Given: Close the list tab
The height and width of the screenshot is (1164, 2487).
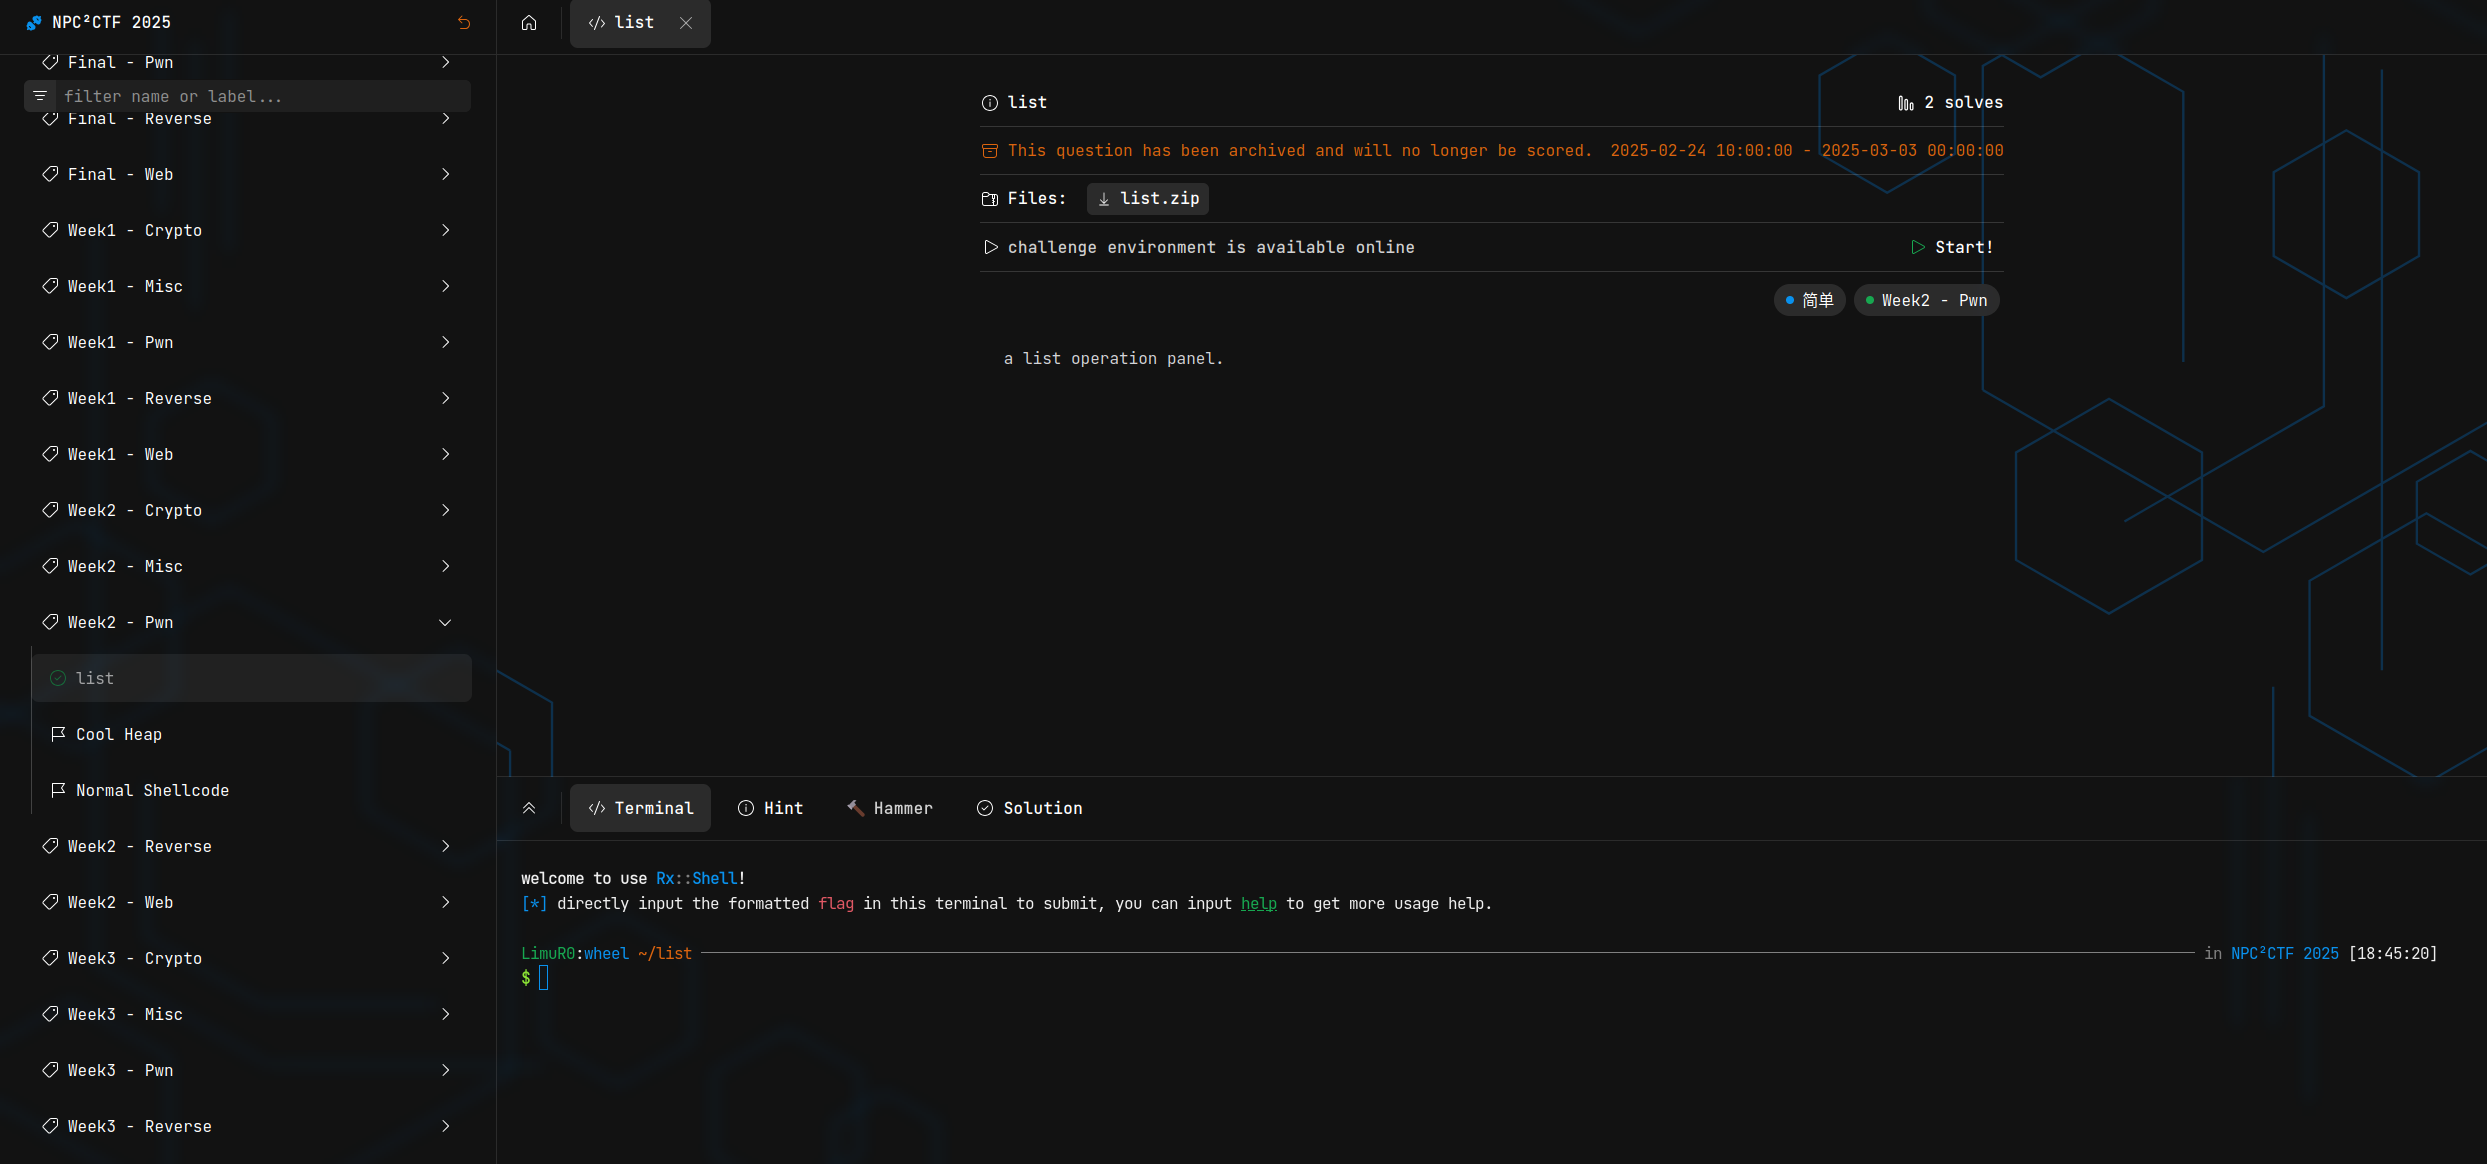Looking at the screenshot, I should (x=686, y=23).
